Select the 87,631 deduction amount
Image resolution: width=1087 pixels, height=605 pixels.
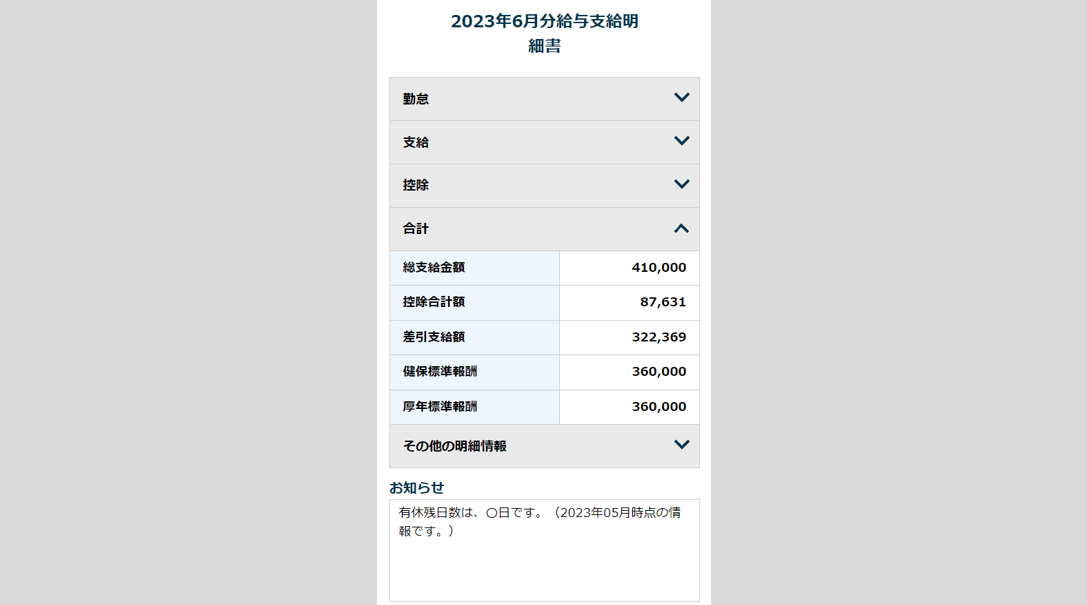[x=663, y=302]
